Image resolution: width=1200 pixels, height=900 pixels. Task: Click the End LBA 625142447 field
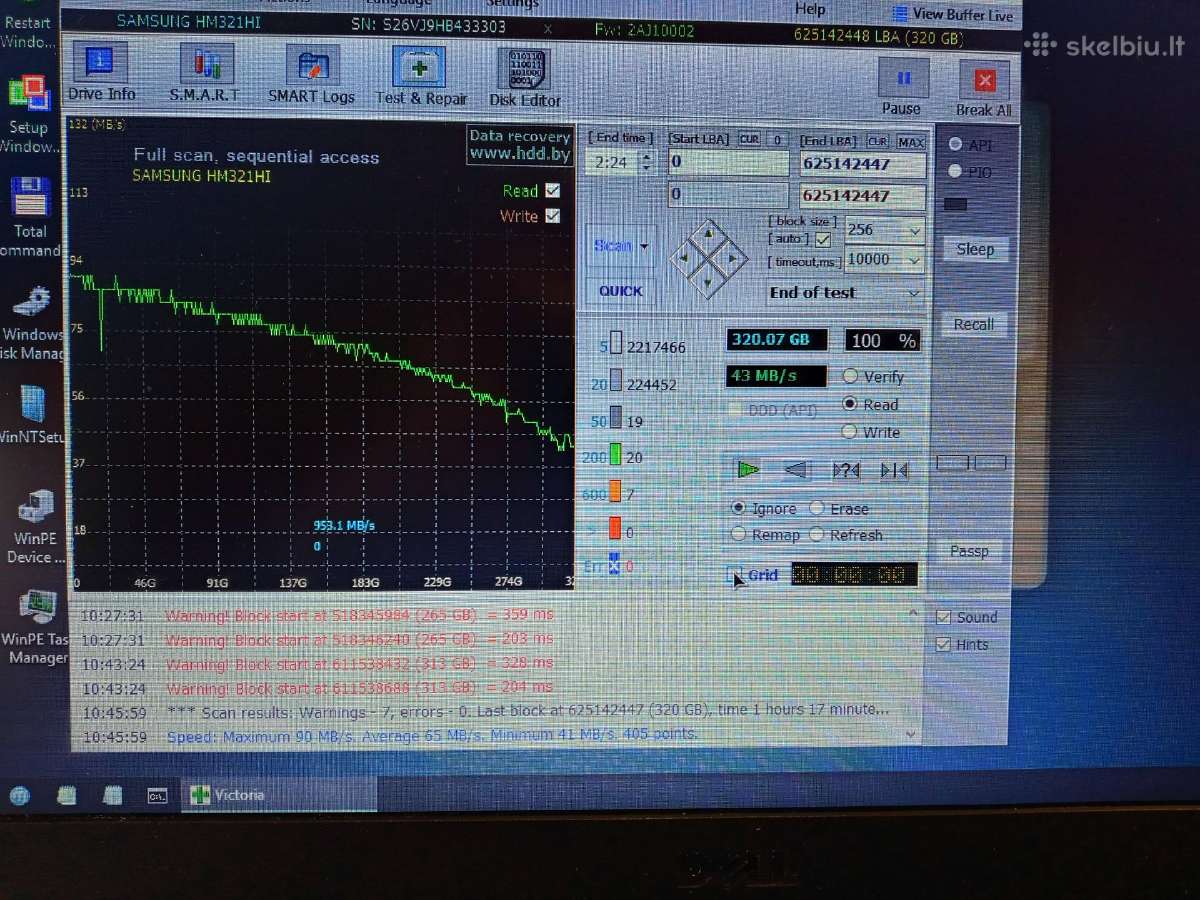click(862, 164)
